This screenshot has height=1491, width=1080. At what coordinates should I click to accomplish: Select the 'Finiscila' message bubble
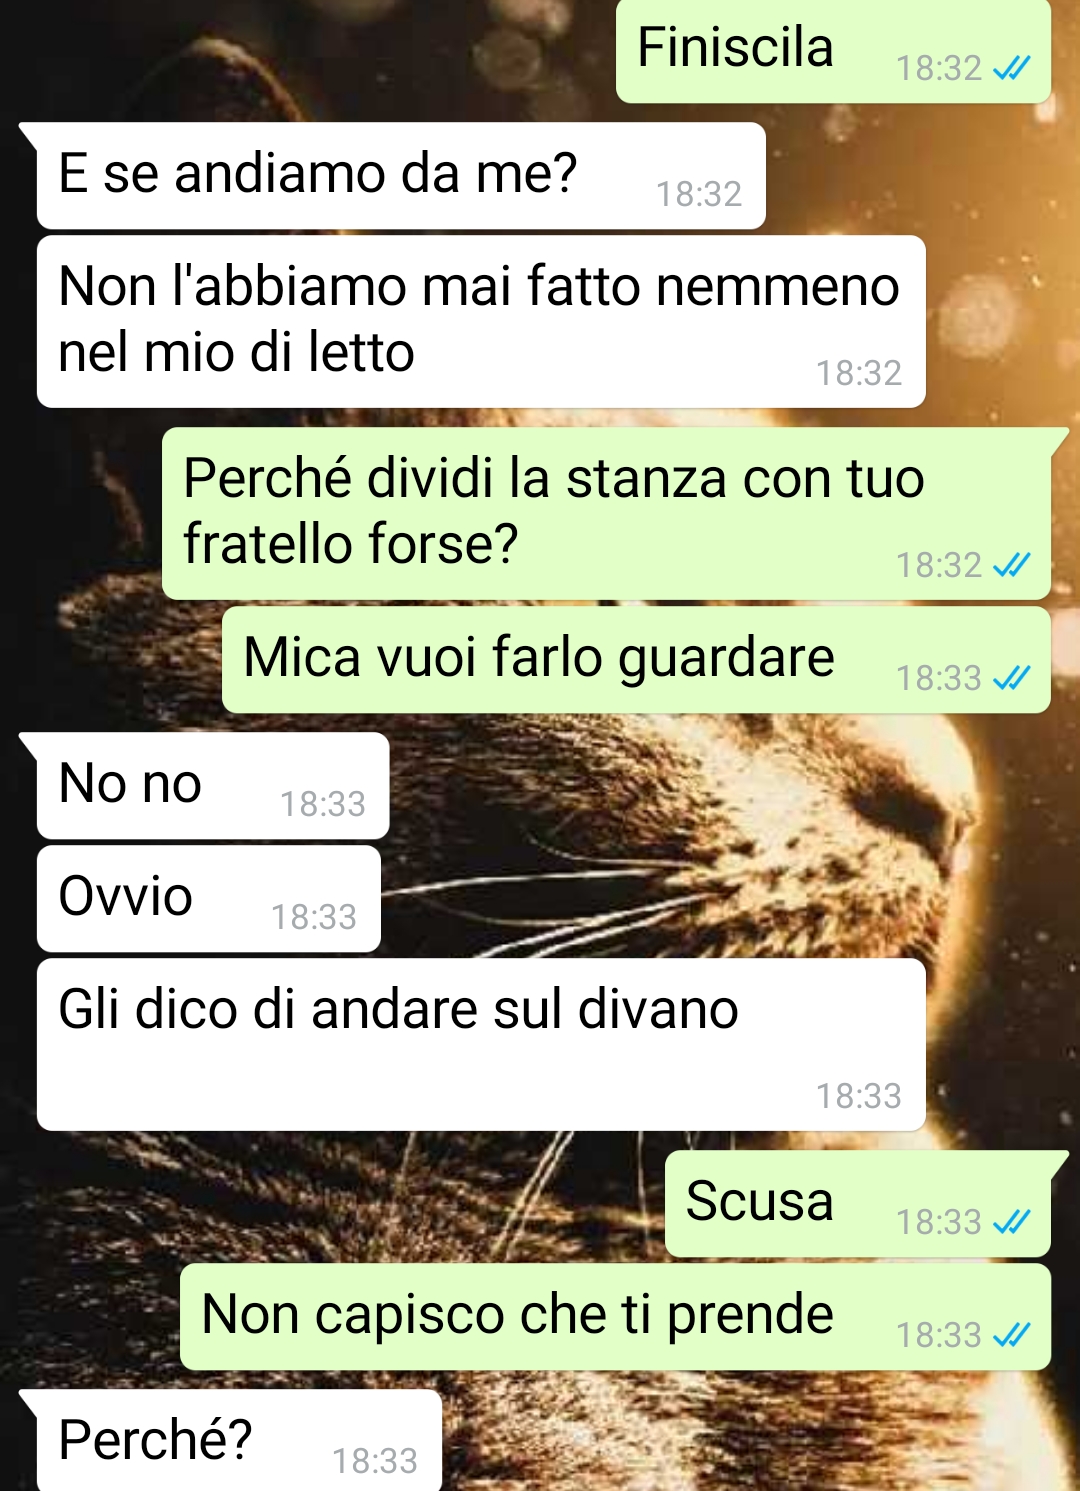833,51
